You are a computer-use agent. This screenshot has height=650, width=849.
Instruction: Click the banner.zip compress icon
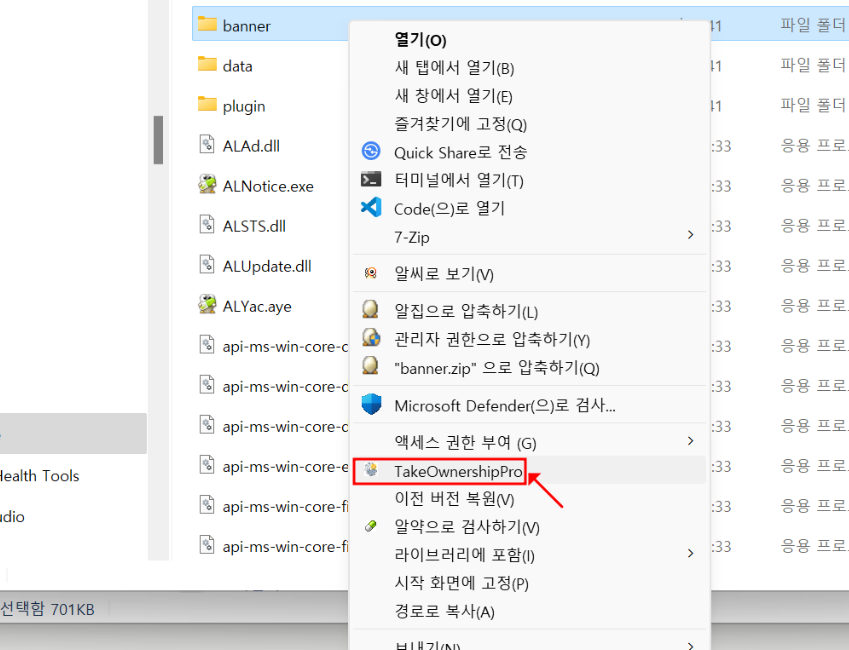370,366
